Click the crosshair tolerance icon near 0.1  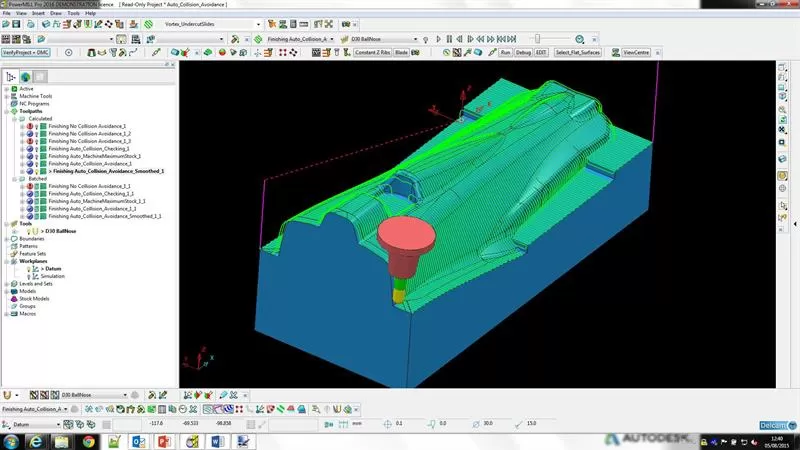point(387,424)
